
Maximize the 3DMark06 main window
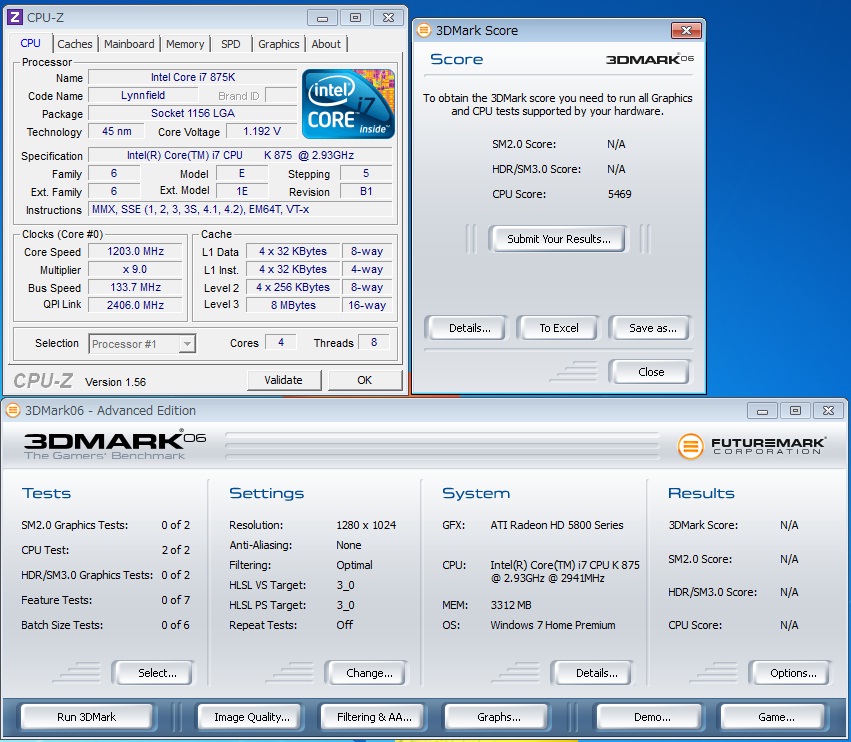point(795,410)
